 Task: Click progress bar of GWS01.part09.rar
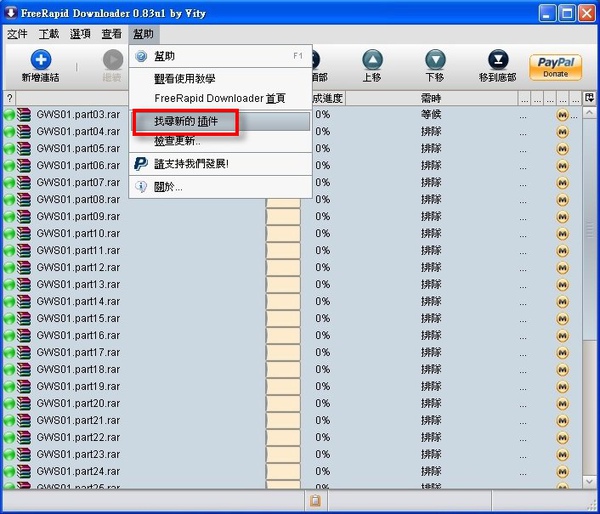(284, 216)
